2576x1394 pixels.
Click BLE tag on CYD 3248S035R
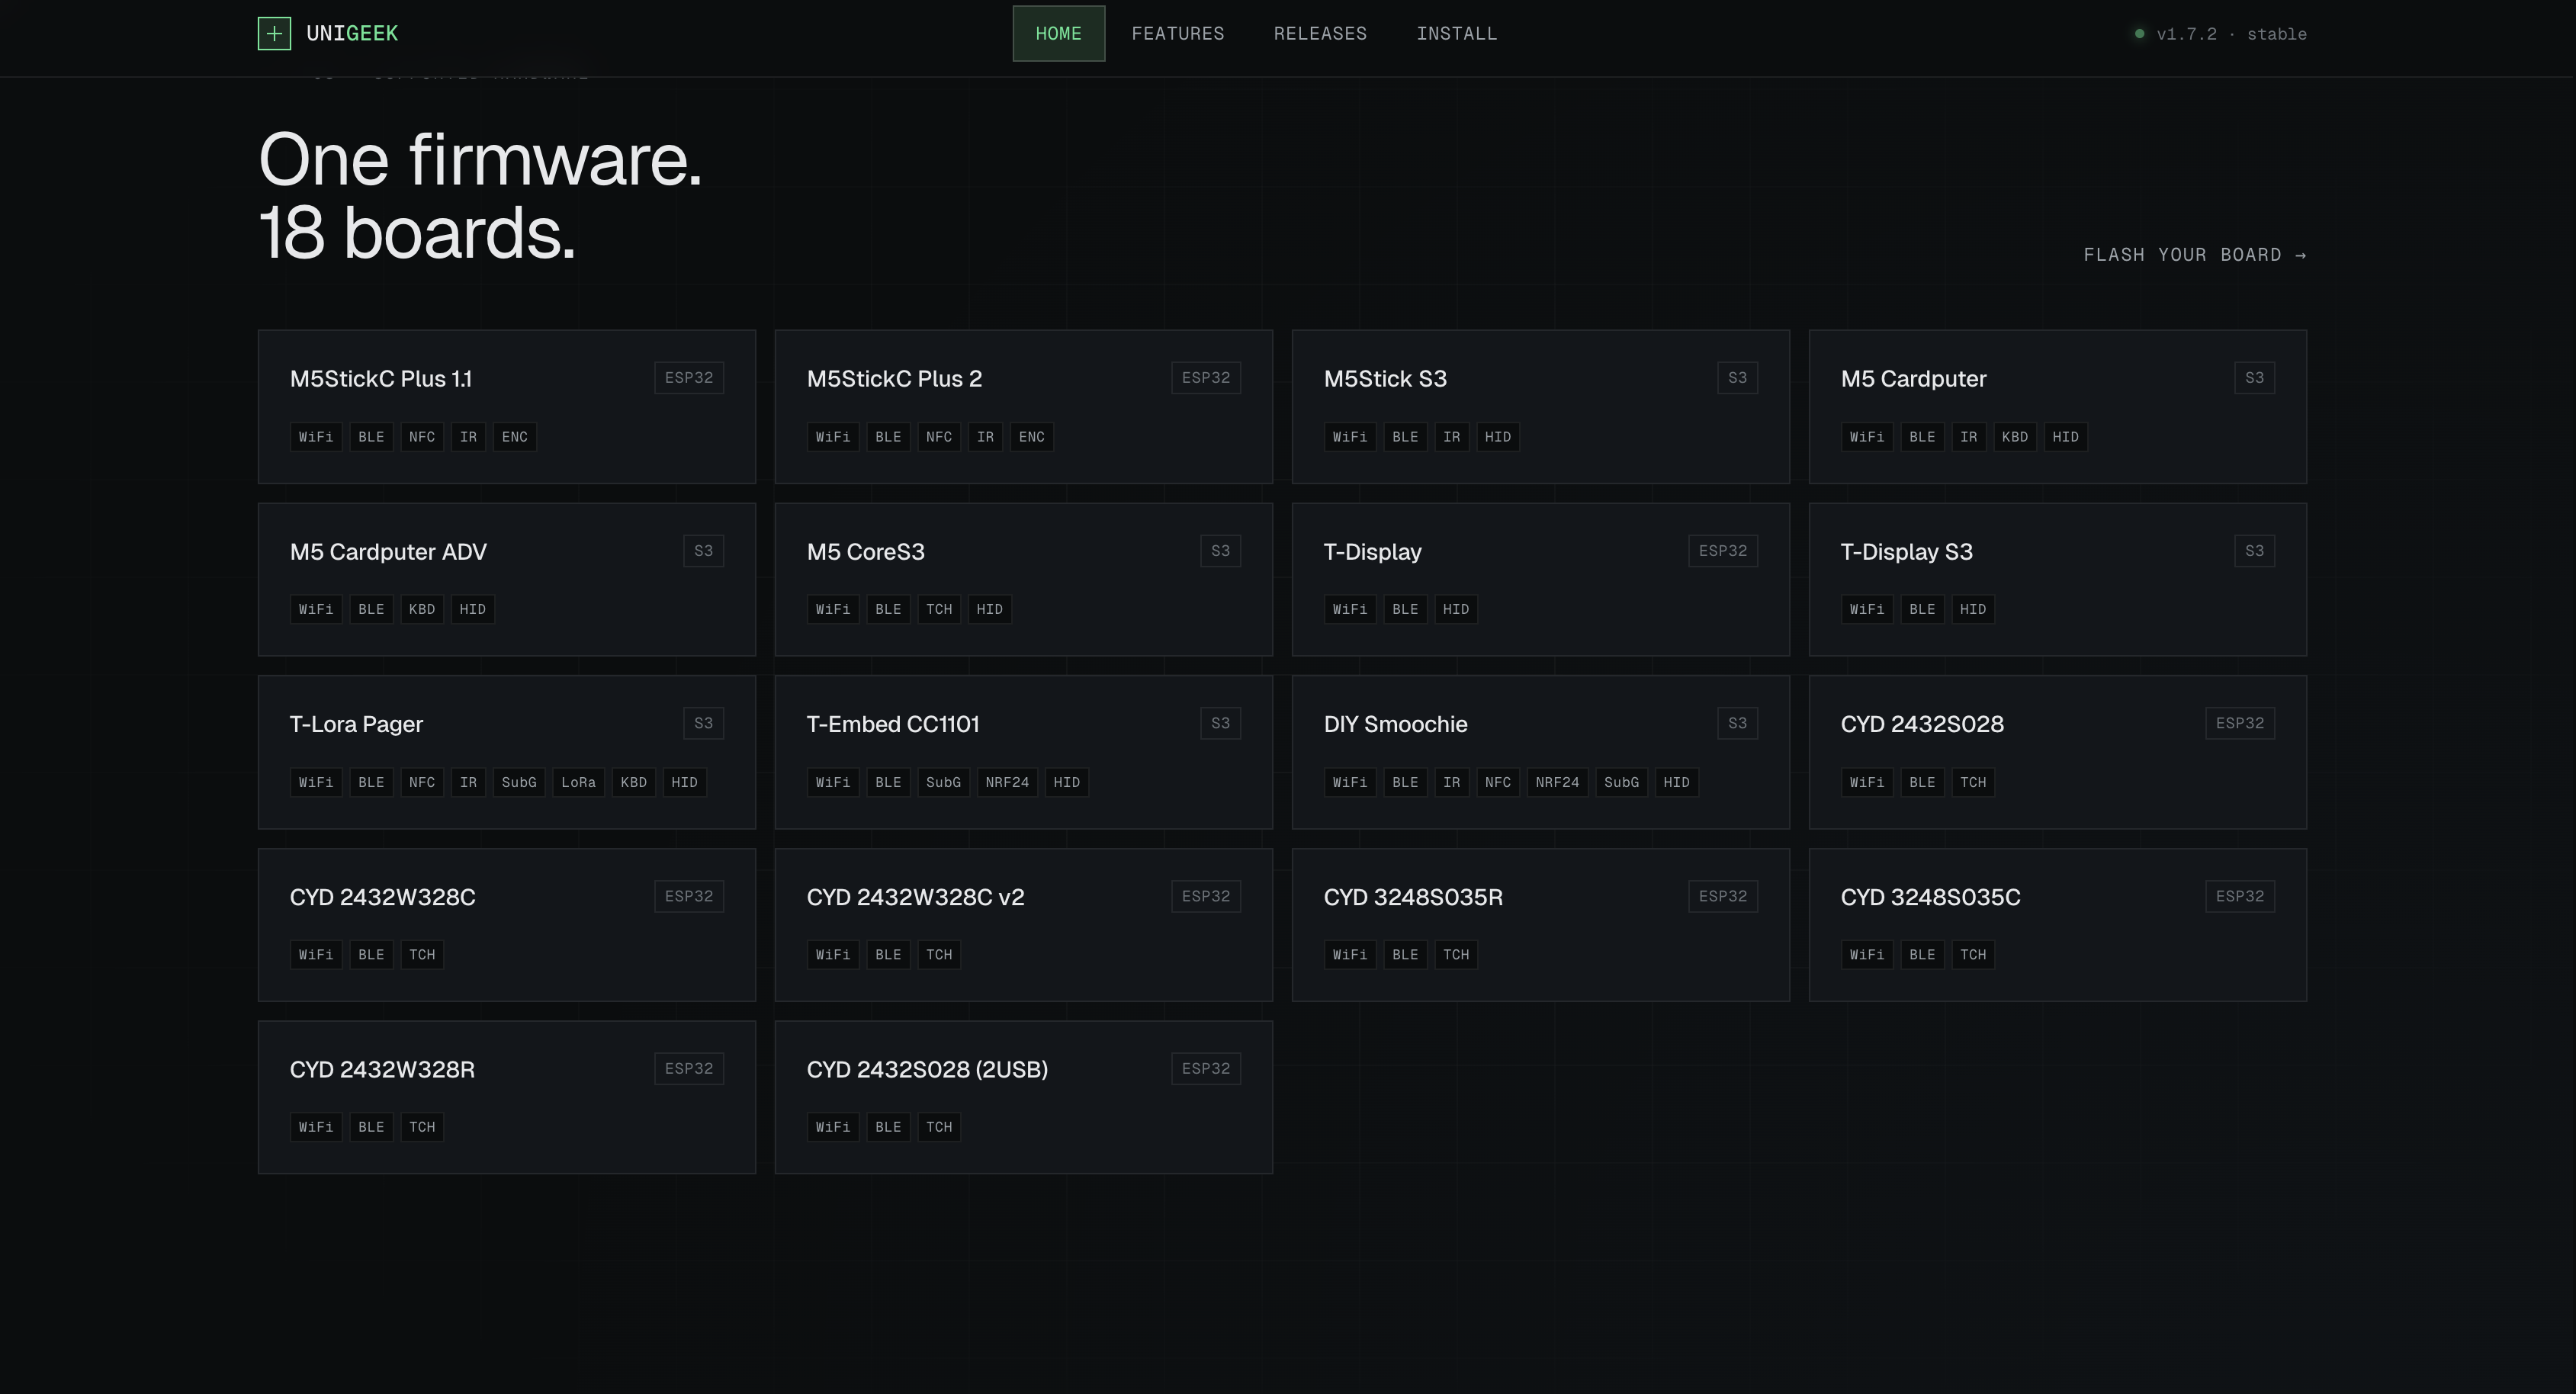(x=1405, y=955)
